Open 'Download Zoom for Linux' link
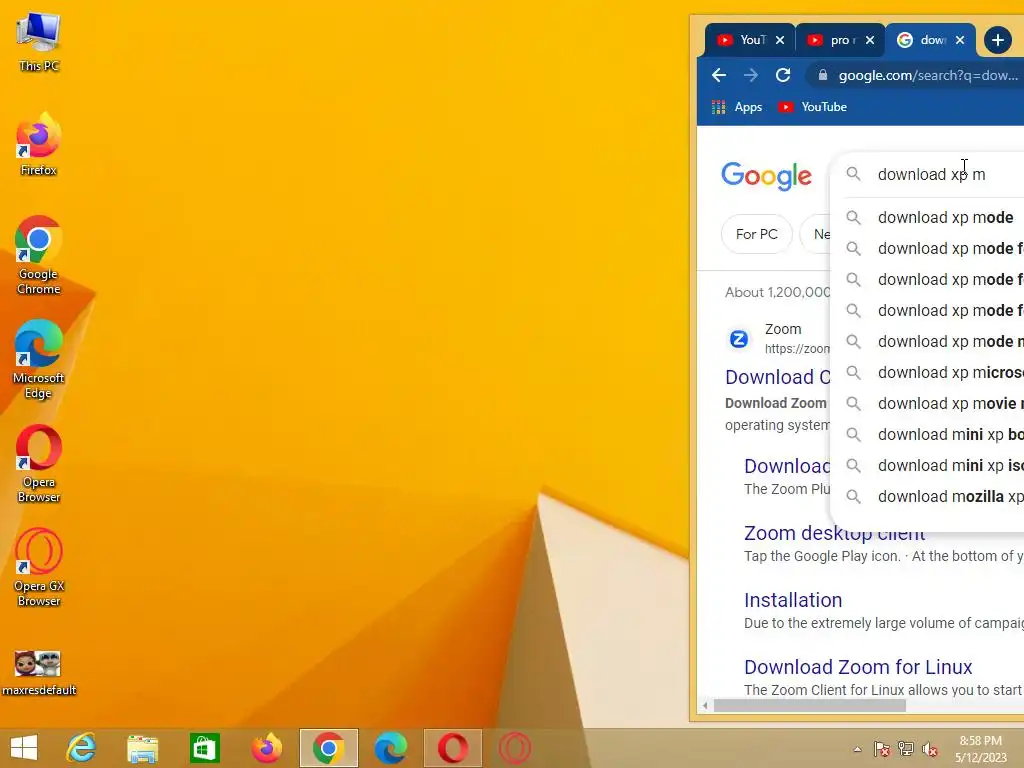 858,667
